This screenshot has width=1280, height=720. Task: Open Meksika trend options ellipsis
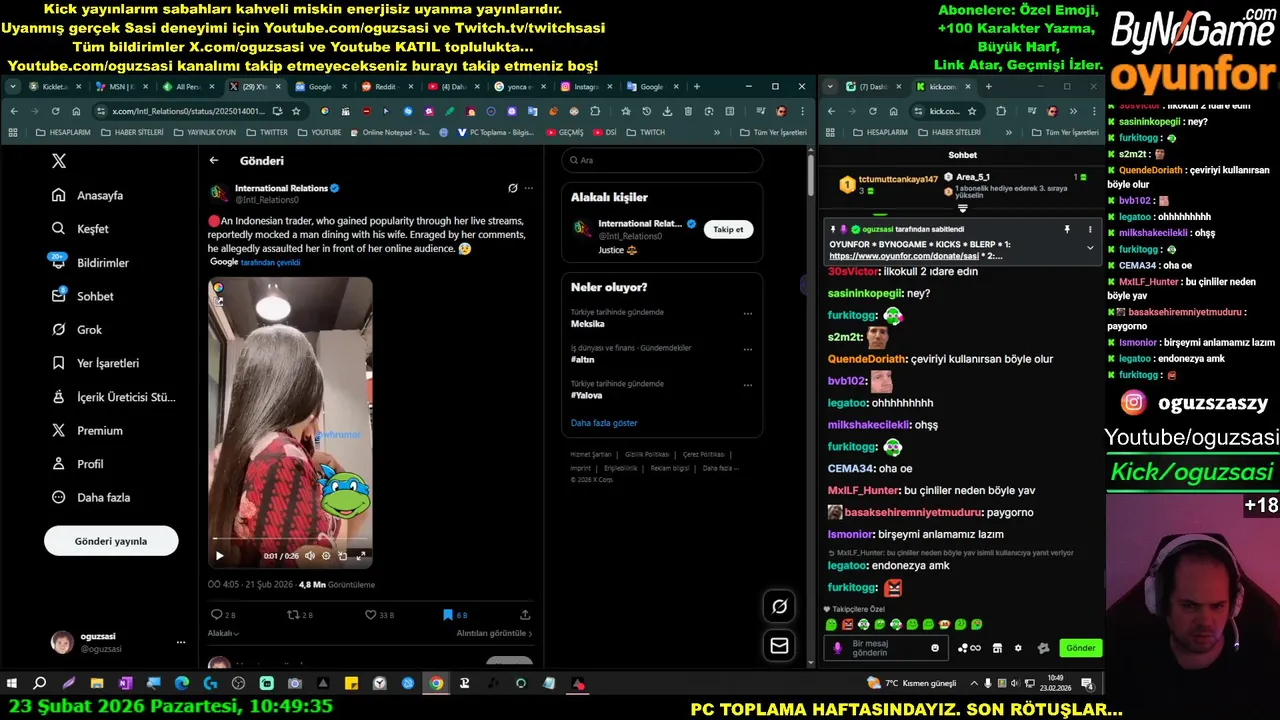point(747,313)
